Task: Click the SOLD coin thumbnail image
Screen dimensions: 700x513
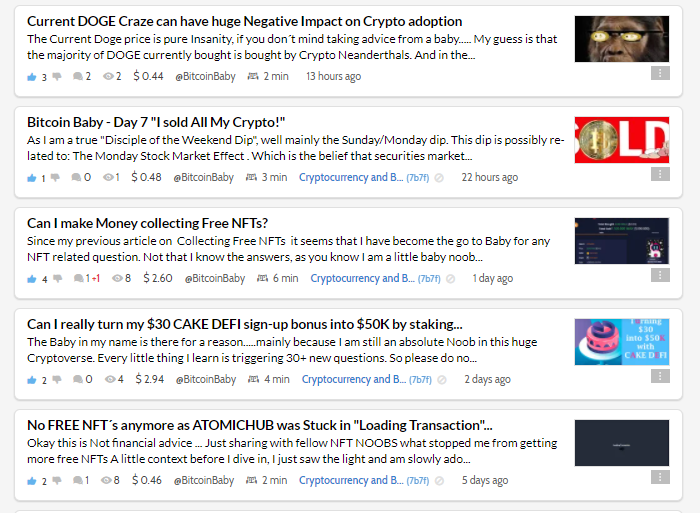Action: 622,140
